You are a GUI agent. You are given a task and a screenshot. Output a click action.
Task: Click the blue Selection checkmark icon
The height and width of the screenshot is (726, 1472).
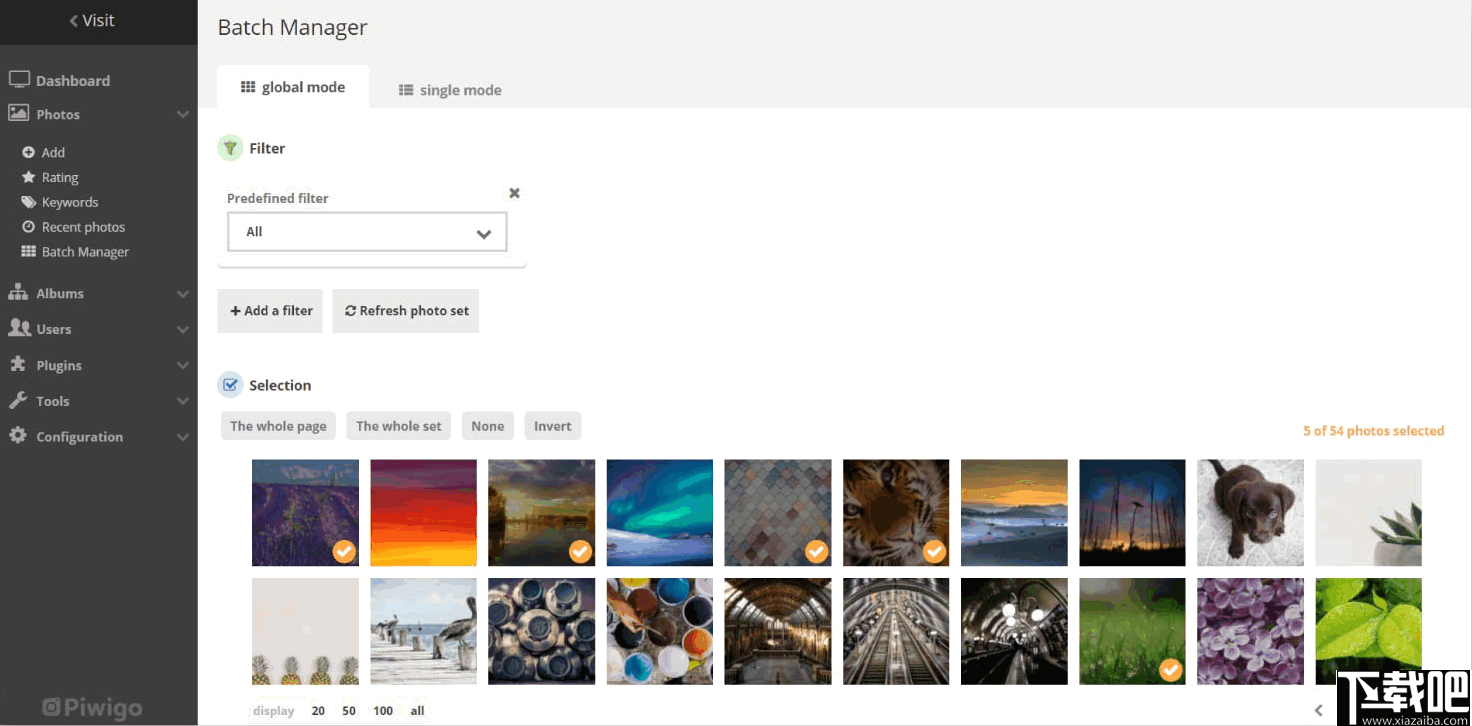click(x=230, y=385)
